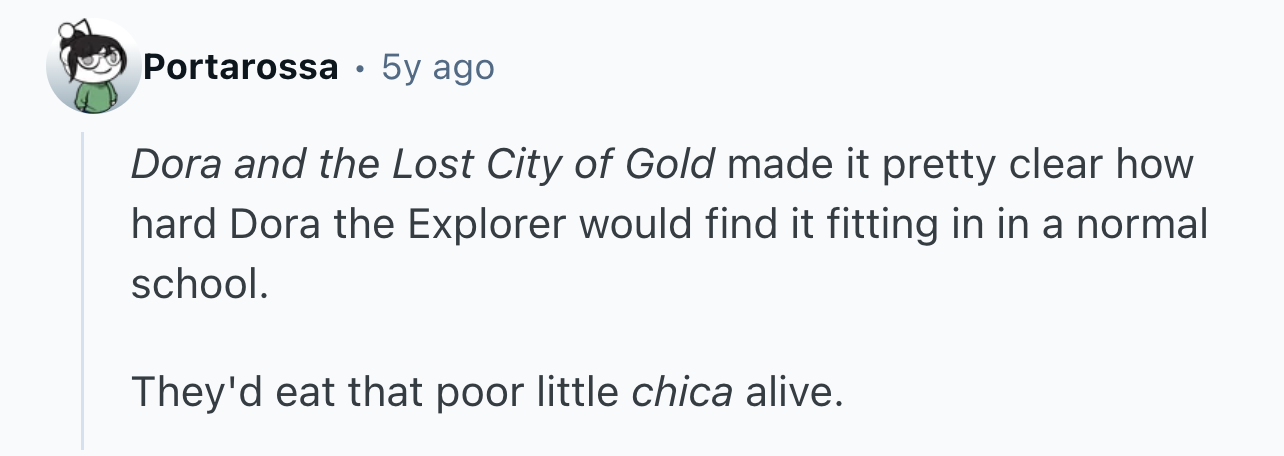Click the italic word chica
This screenshot has height=456, width=1284.
(x=682, y=393)
